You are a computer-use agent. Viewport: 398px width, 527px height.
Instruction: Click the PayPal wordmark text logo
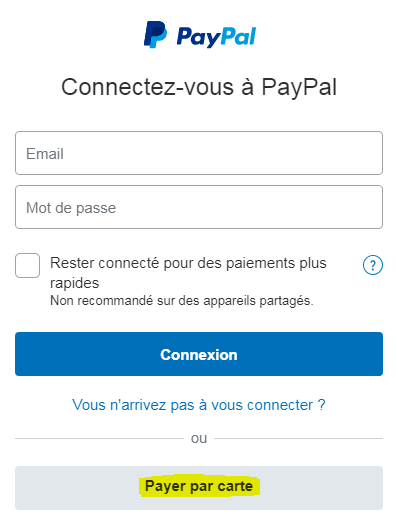pyautogui.click(x=216, y=36)
